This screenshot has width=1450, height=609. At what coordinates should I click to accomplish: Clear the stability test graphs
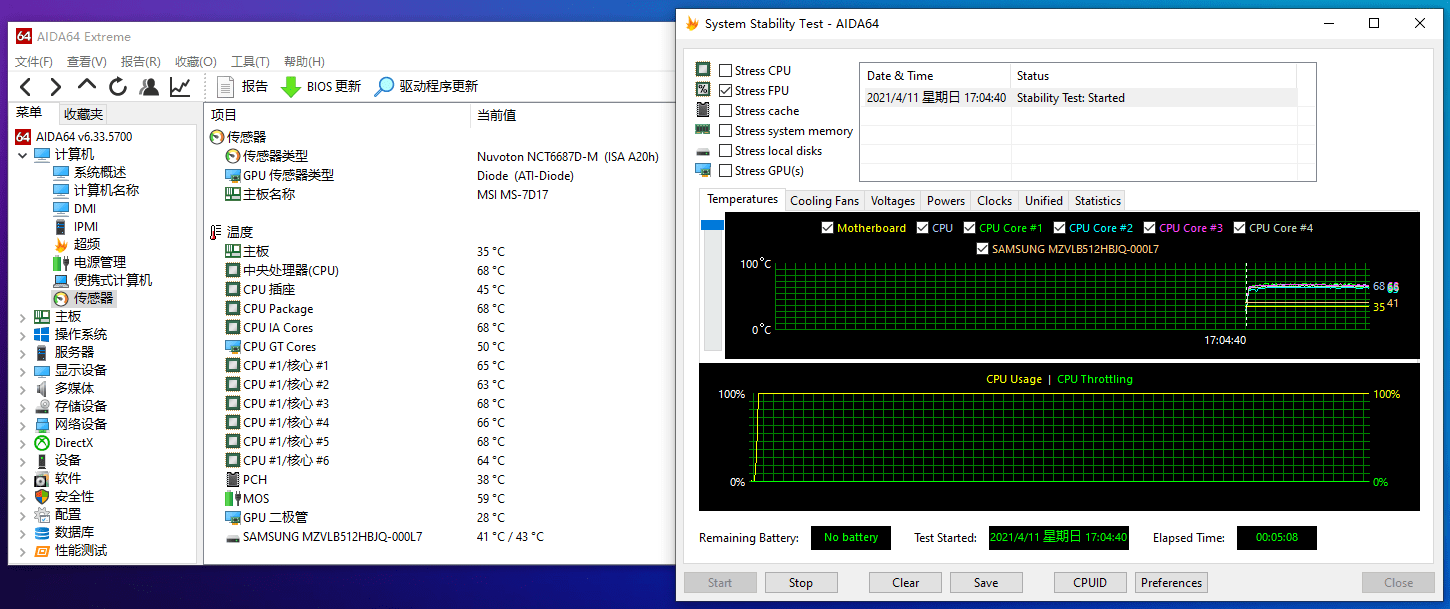pyautogui.click(x=905, y=582)
